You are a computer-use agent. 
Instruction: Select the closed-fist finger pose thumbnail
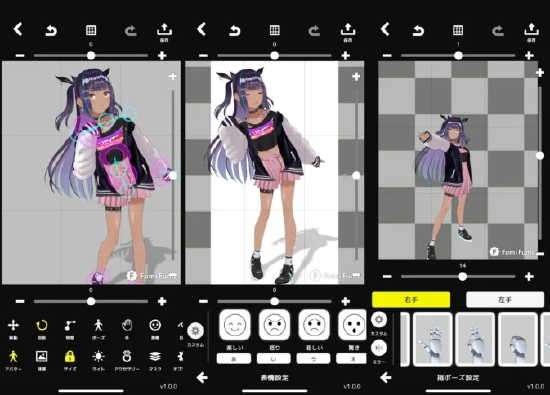518,340
